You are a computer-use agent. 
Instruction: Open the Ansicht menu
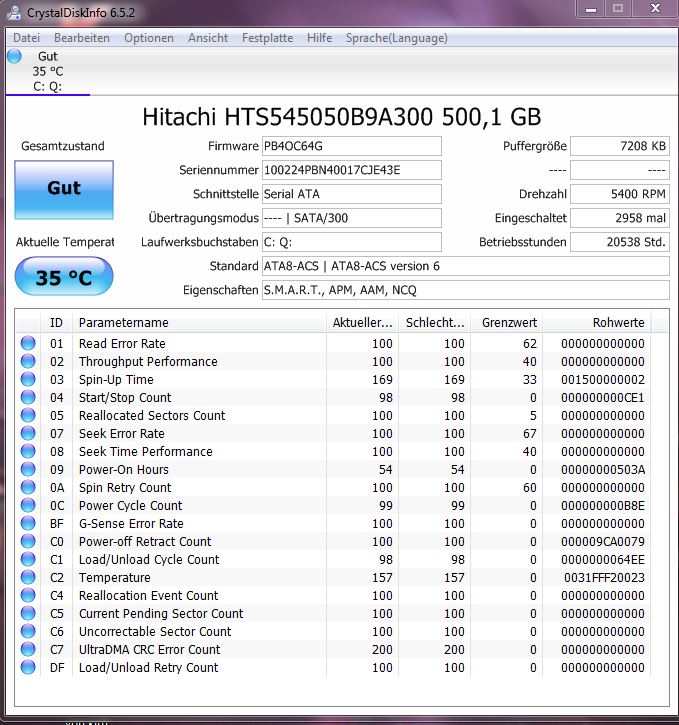coord(208,38)
